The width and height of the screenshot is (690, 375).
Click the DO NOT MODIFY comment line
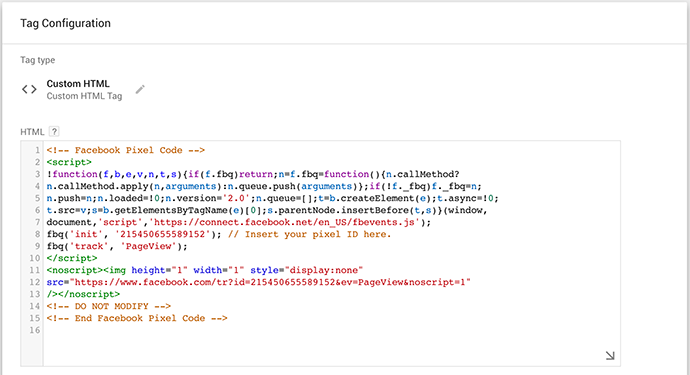(x=109, y=306)
